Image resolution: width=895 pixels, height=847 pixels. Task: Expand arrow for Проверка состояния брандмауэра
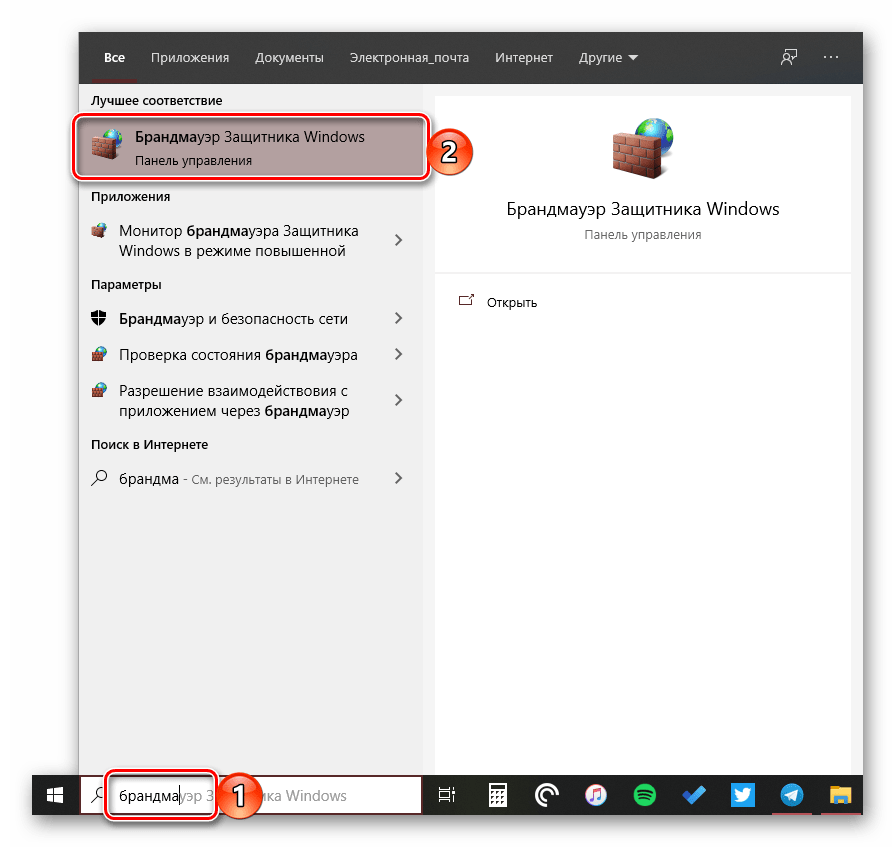click(x=399, y=355)
